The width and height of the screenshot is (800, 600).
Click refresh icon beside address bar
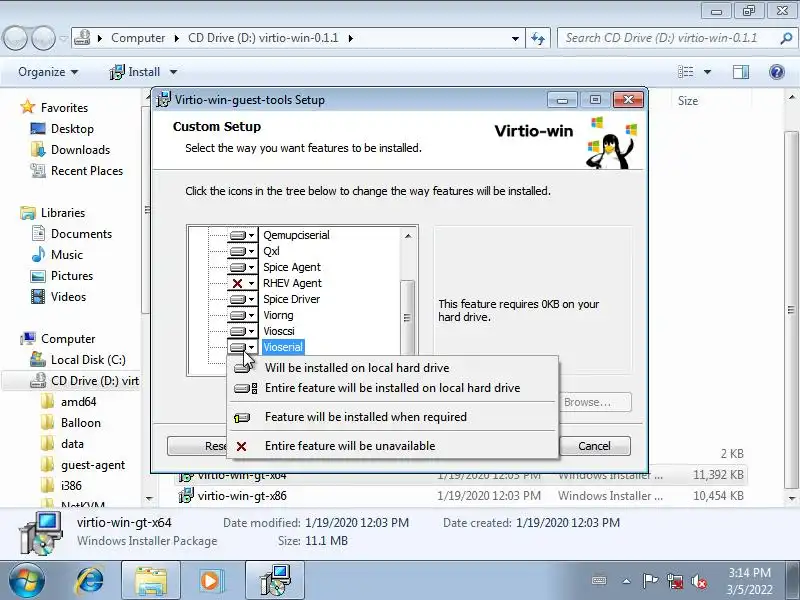pyautogui.click(x=538, y=38)
